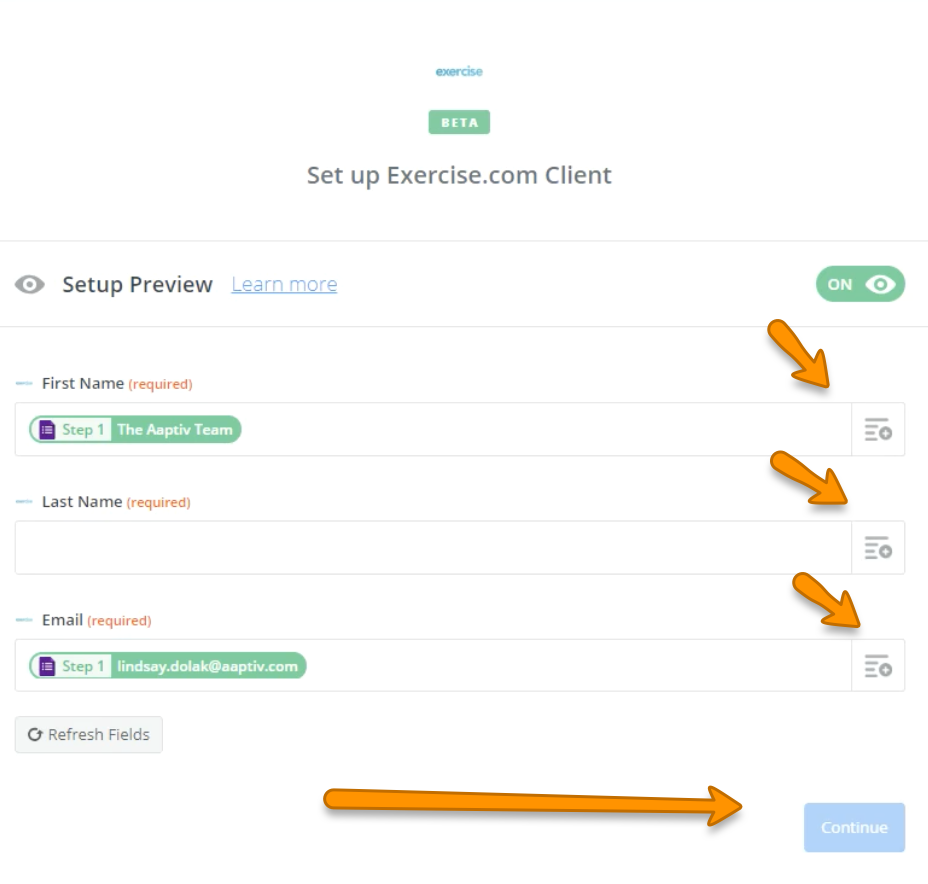The height and width of the screenshot is (884, 928).
Task: Click the eye icon beside Setup Preview
Action: (x=30, y=285)
